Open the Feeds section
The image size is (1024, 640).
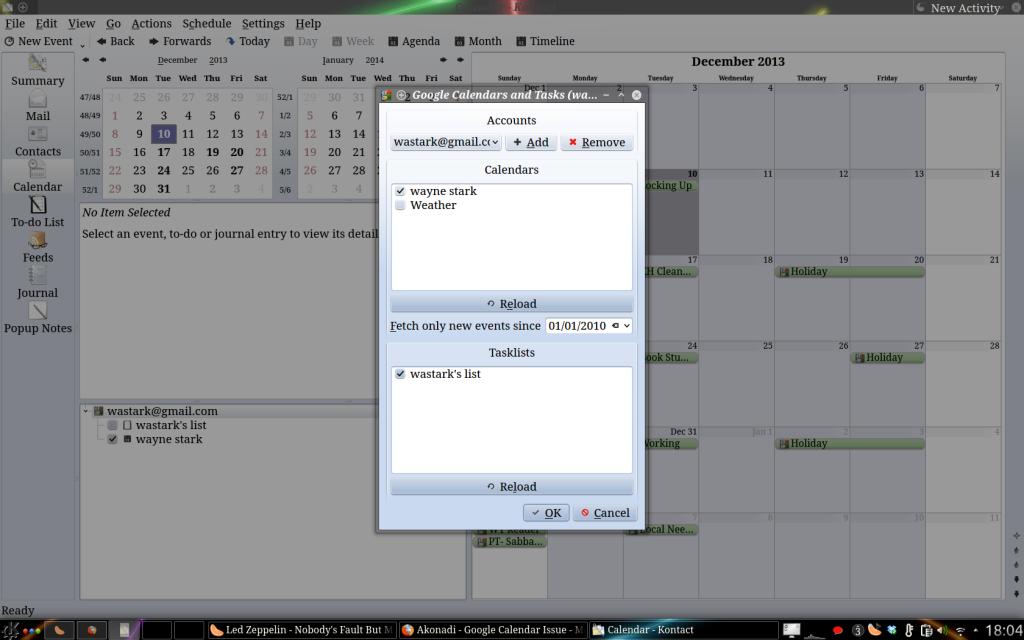(38, 247)
